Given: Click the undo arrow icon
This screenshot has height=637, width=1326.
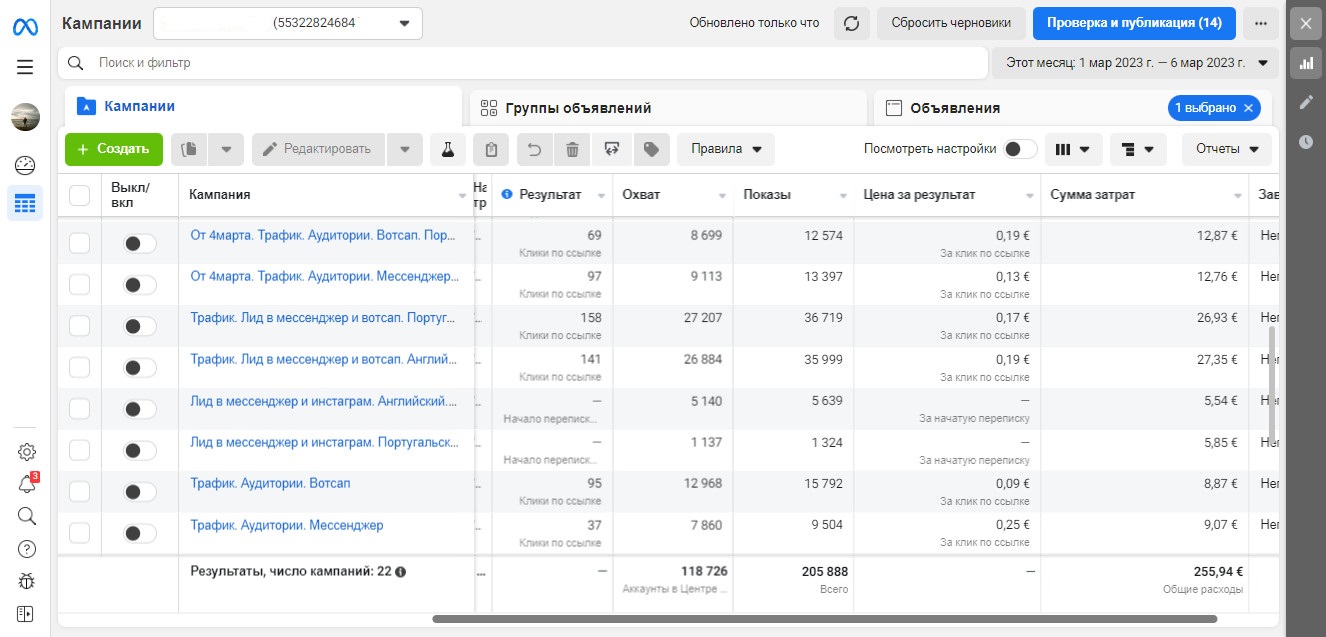Looking at the screenshot, I should [x=534, y=150].
